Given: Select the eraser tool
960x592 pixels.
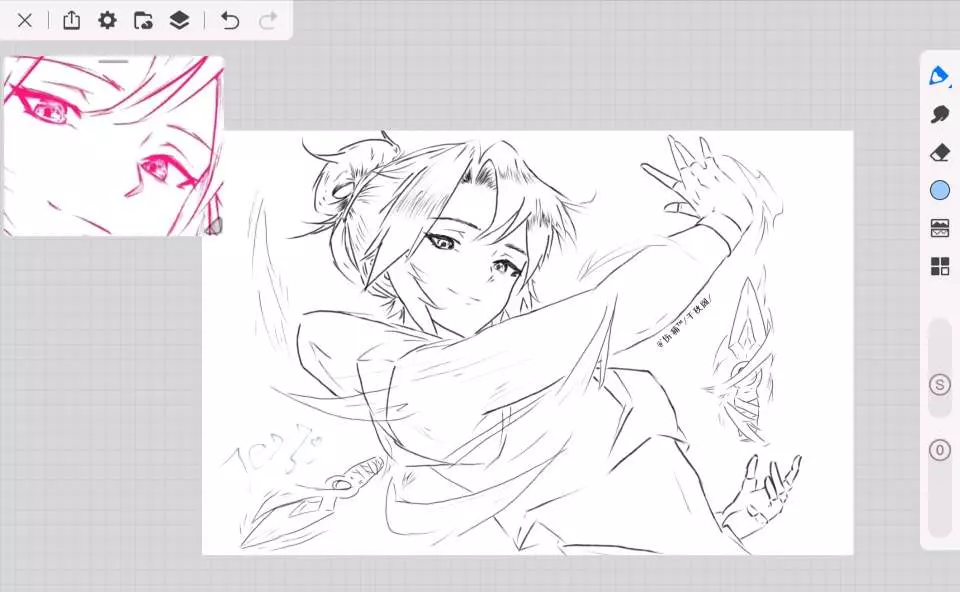Looking at the screenshot, I should coord(940,152).
